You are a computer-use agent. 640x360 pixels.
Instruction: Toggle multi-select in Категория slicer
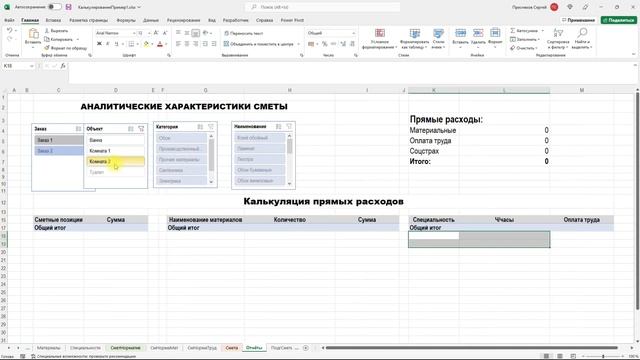[x=200, y=127]
